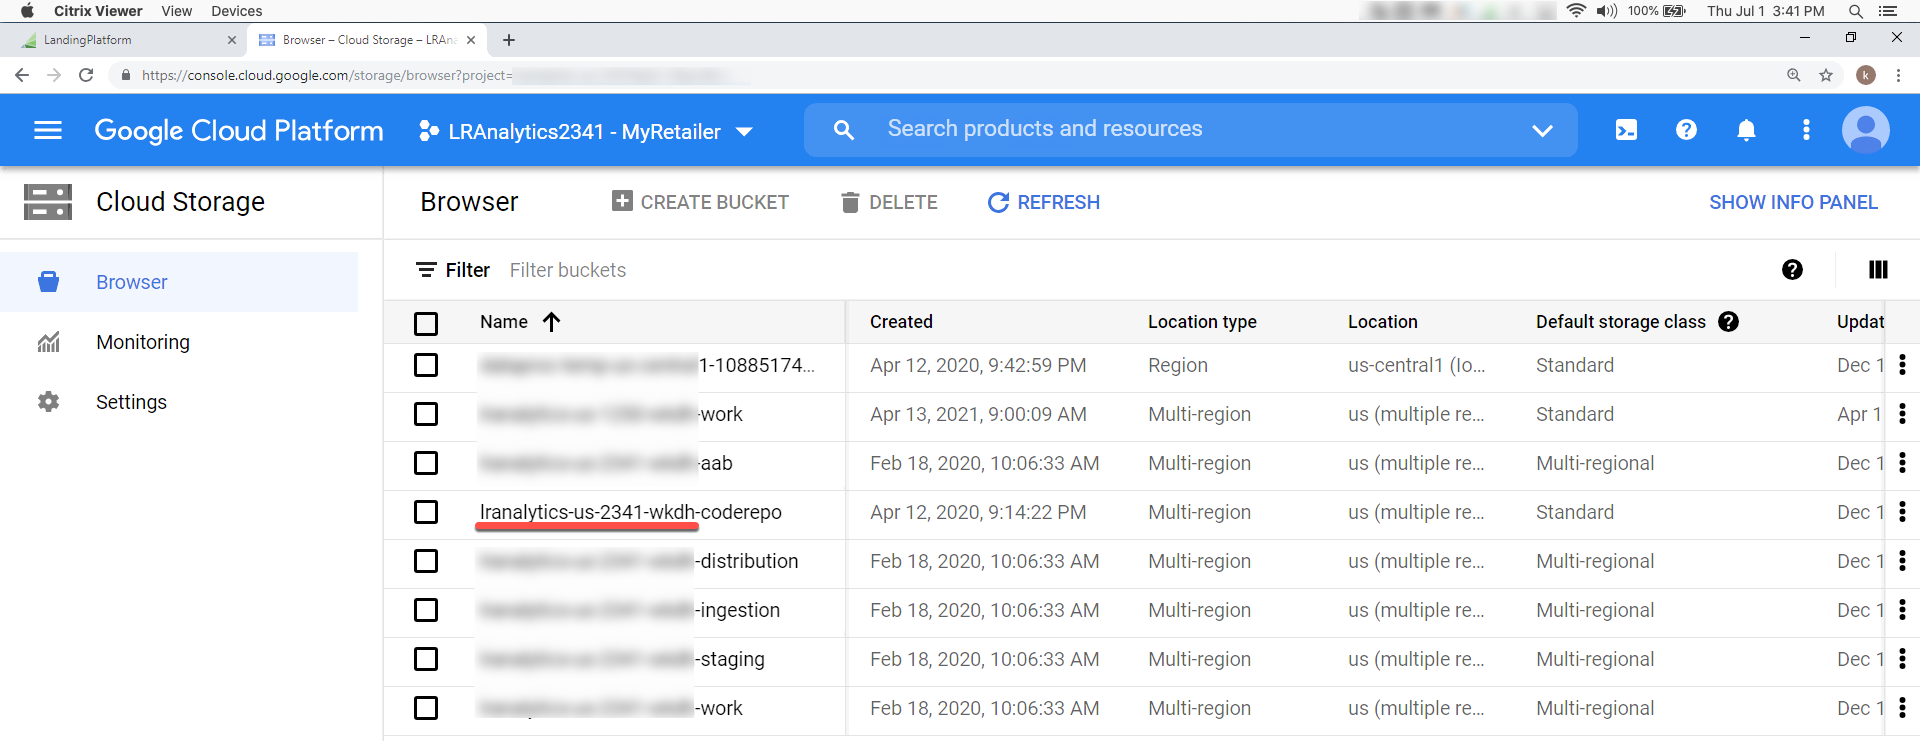Viewport: 1920px width, 741px height.
Task: Open Monitoring in the sidebar
Action: 179,342
